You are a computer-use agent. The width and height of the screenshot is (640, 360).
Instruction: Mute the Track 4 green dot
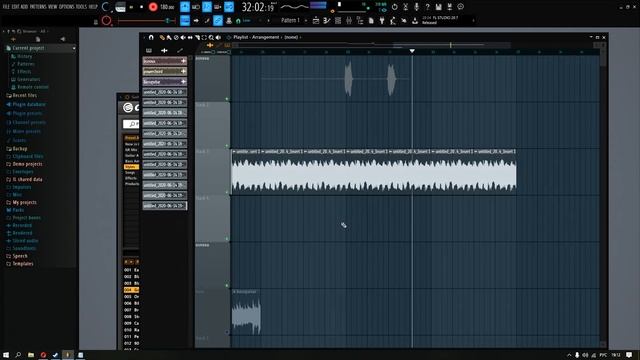click(x=227, y=239)
